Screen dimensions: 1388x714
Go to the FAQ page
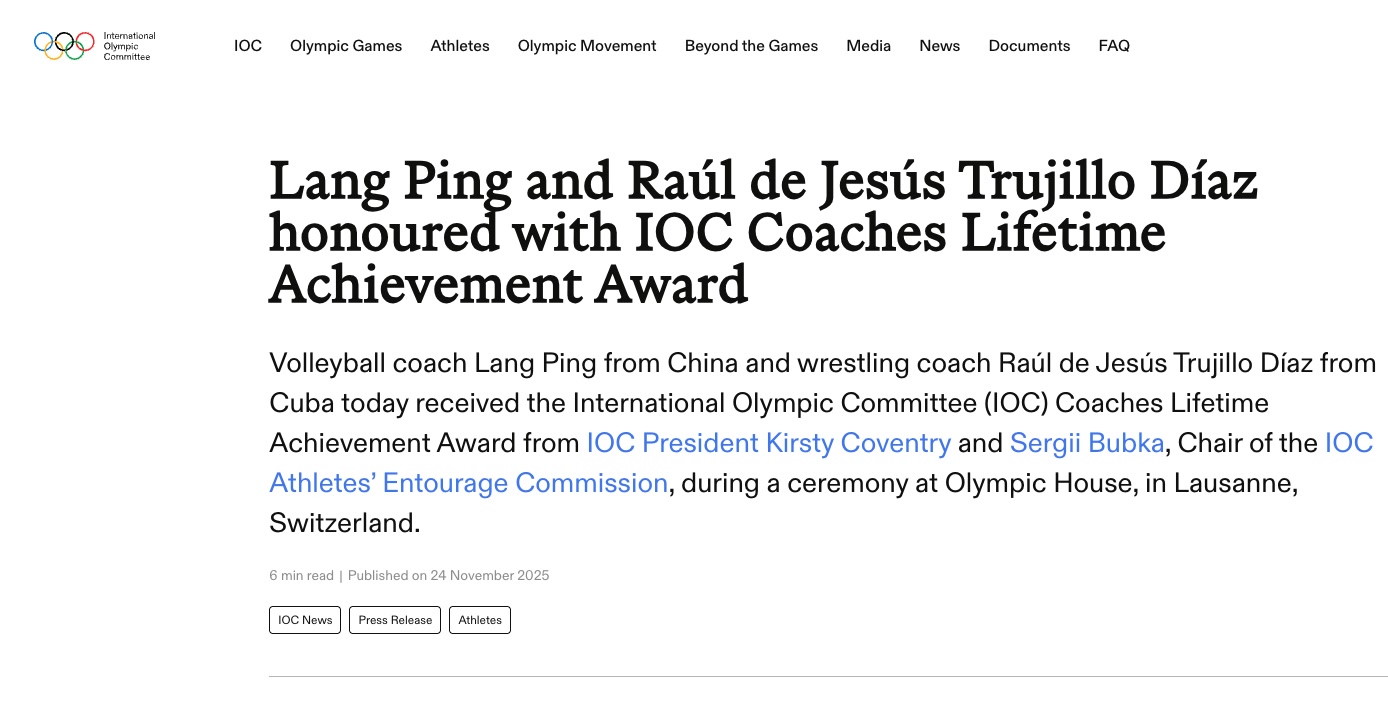(1114, 46)
